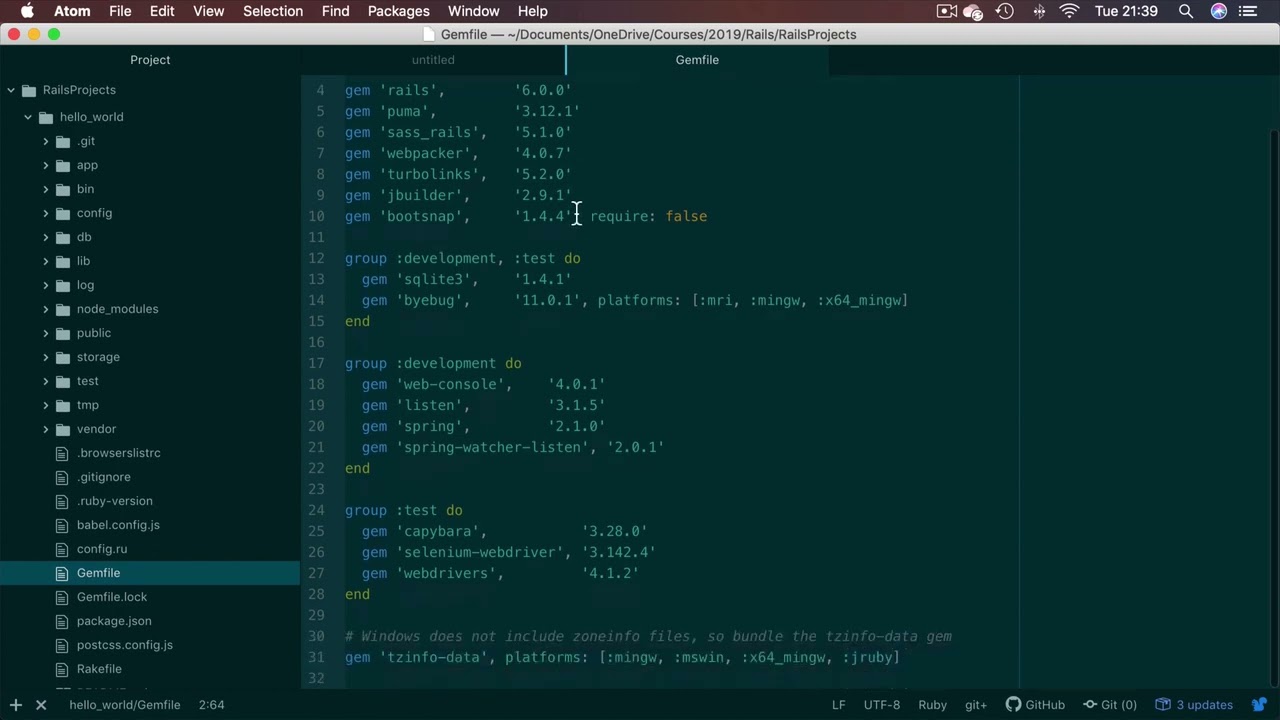
Task: Click the 2:64 cursor position
Action: [x=211, y=705]
